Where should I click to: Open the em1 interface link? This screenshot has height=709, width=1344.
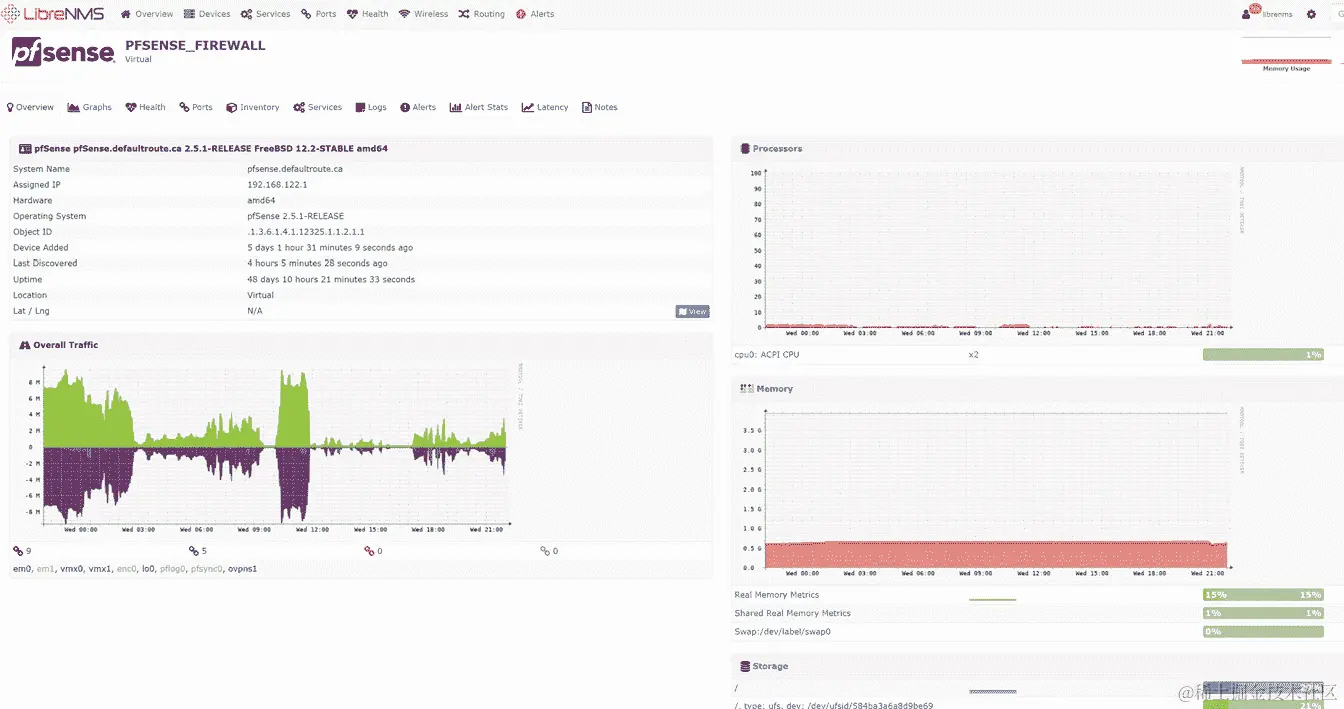pos(46,569)
